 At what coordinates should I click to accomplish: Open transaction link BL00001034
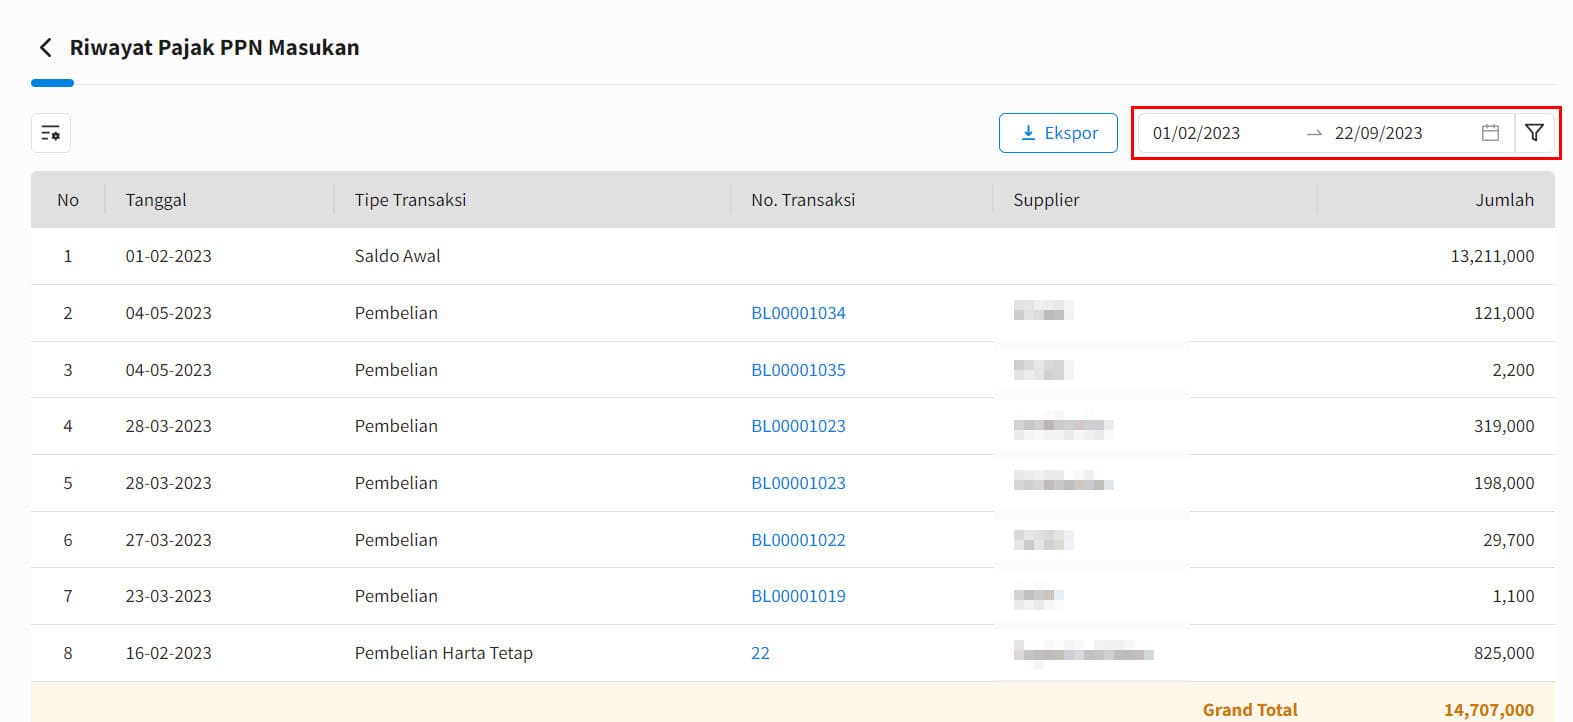click(798, 313)
